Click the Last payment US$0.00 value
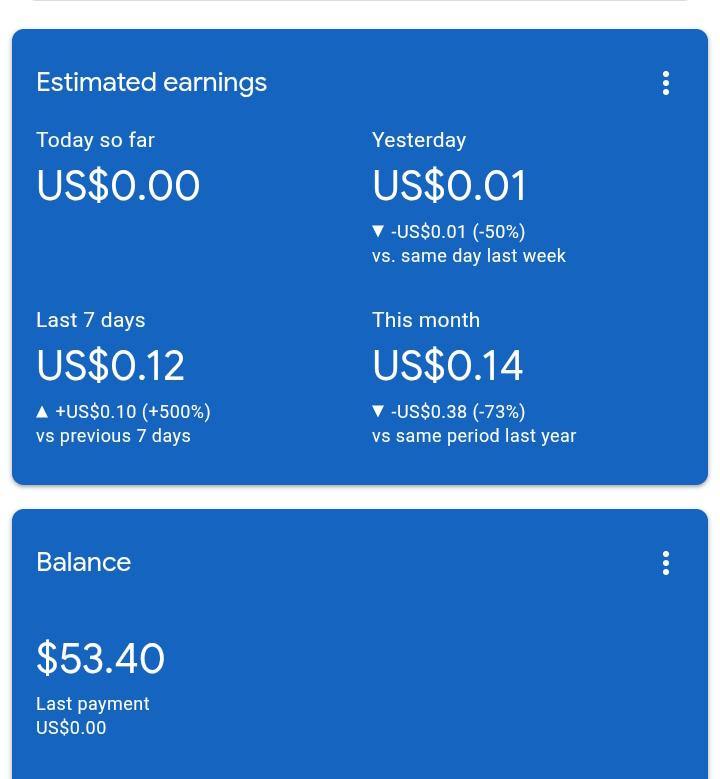This screenshot has width=720, height=779. tap(71, 728)
